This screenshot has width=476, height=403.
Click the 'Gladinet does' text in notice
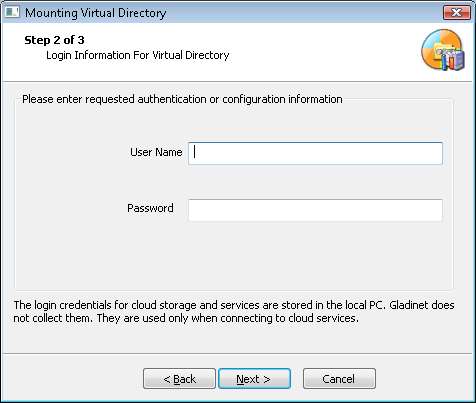click(422, 305)
